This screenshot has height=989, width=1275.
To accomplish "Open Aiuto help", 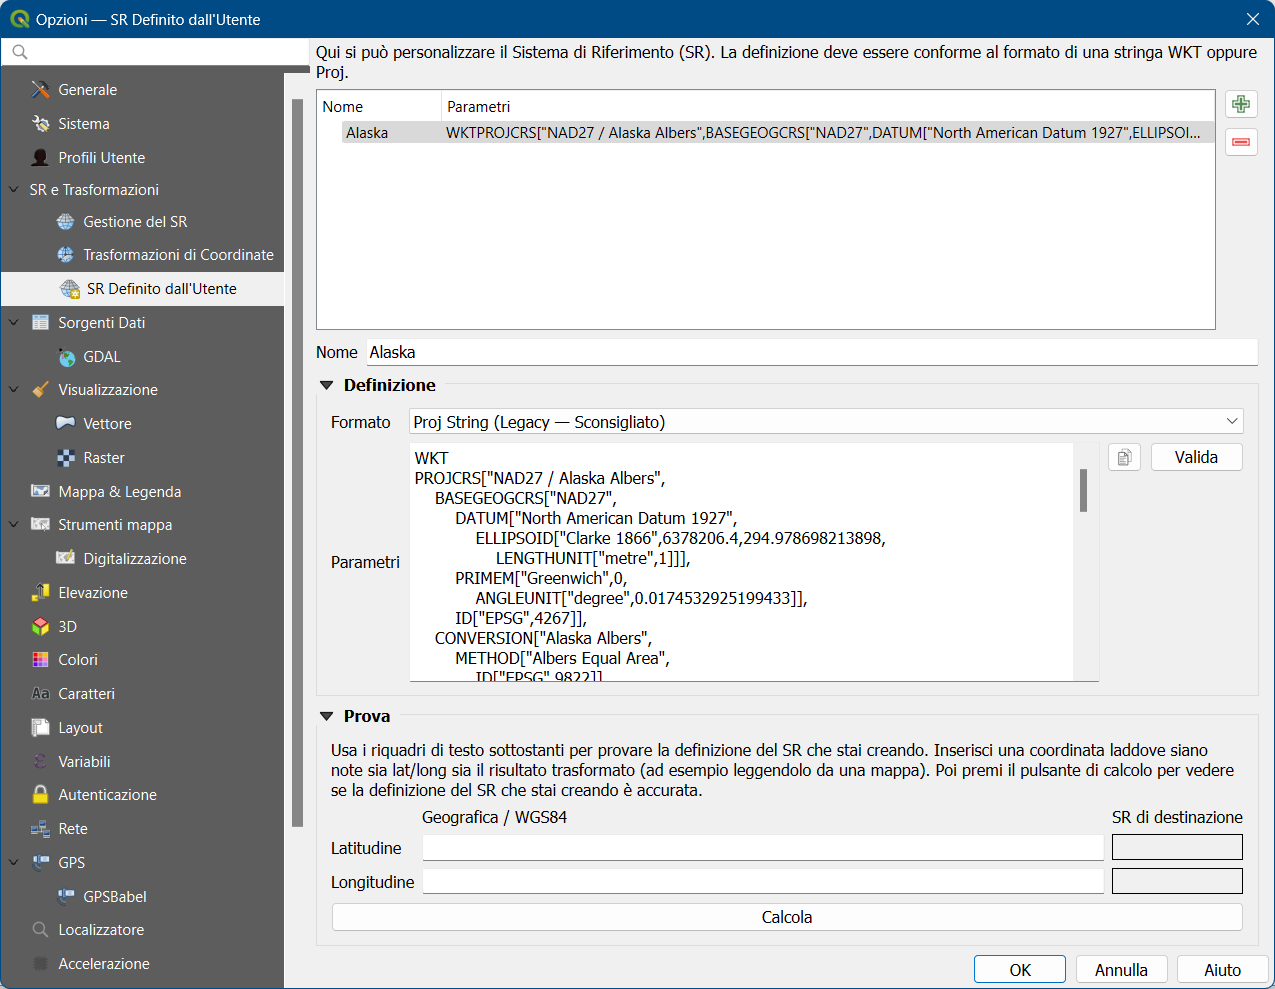I will click(x=1222, y=970).
